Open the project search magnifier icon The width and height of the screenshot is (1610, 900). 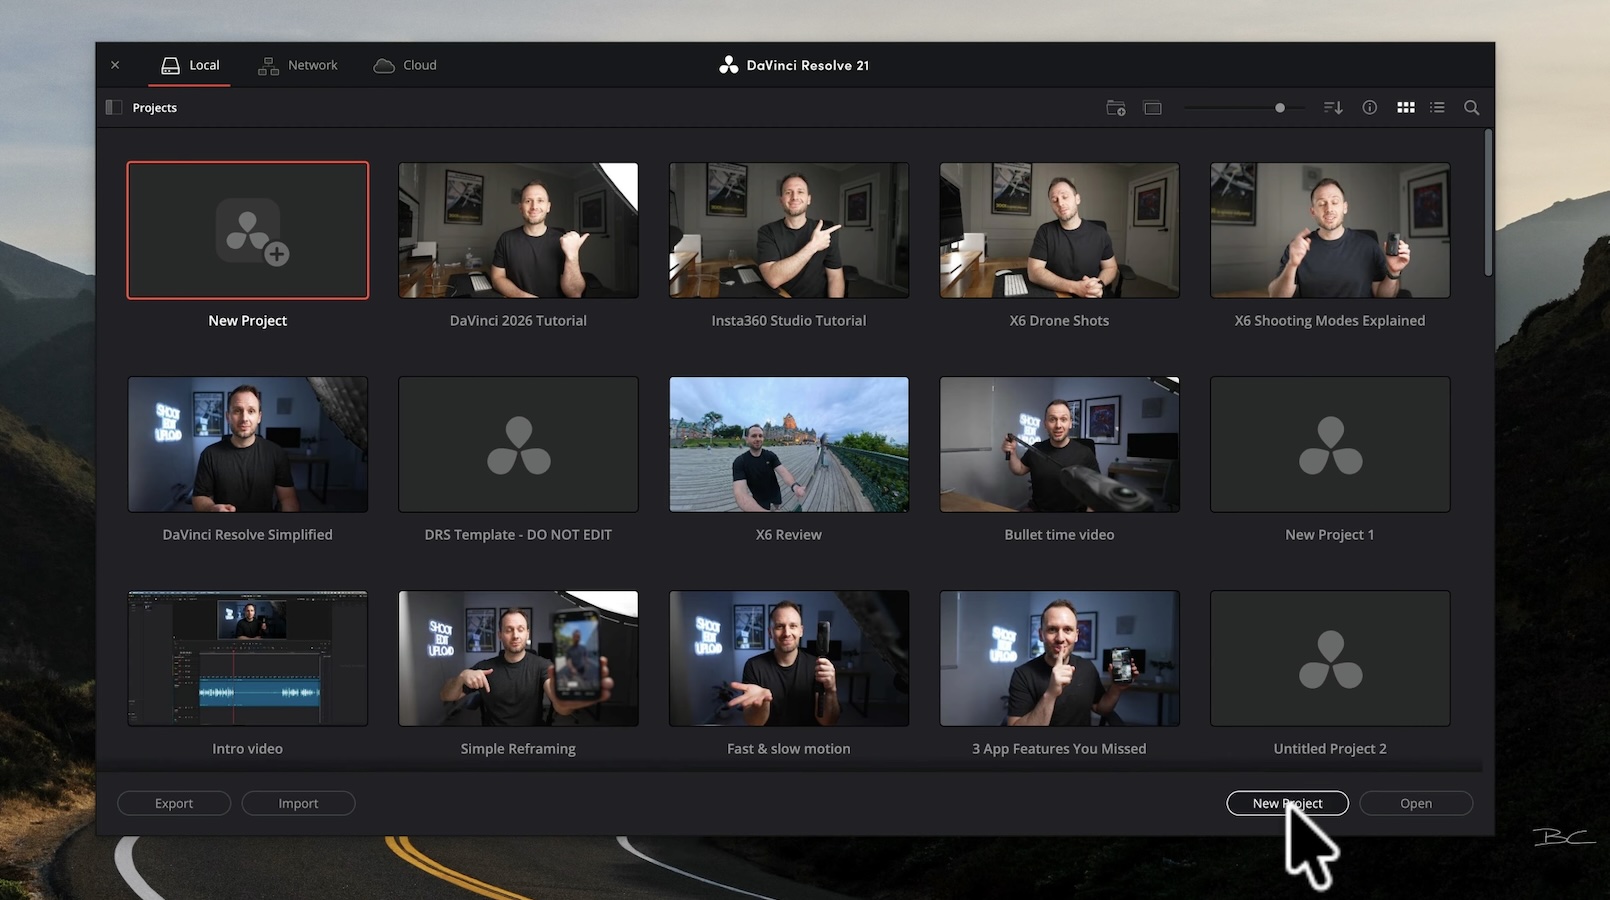click(1471, 107)
